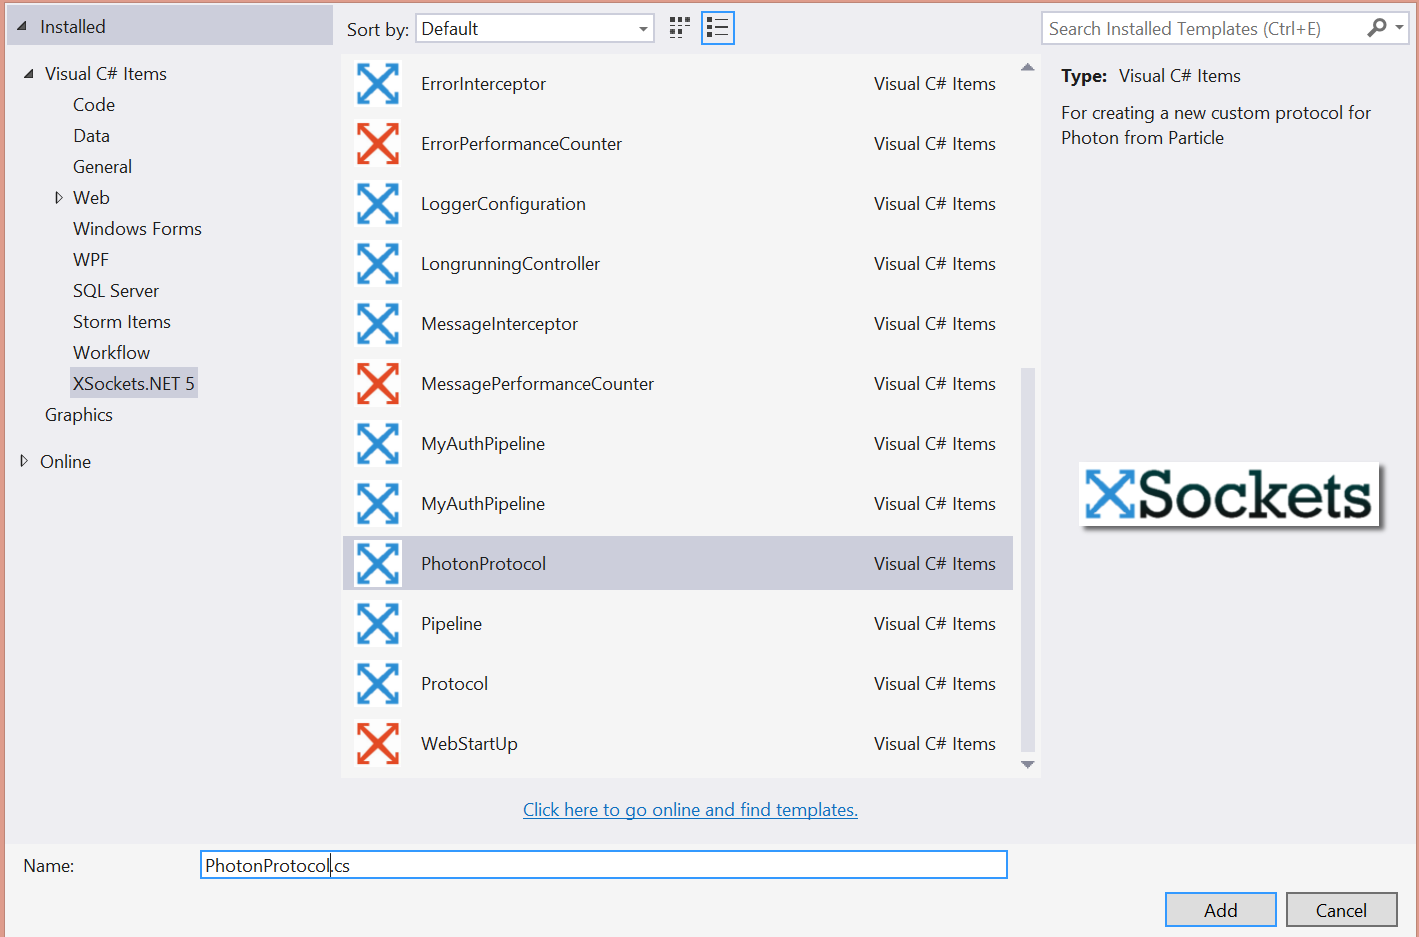Open the online templates link
This screenshot has height=937, width=1419.
(690, 810)
